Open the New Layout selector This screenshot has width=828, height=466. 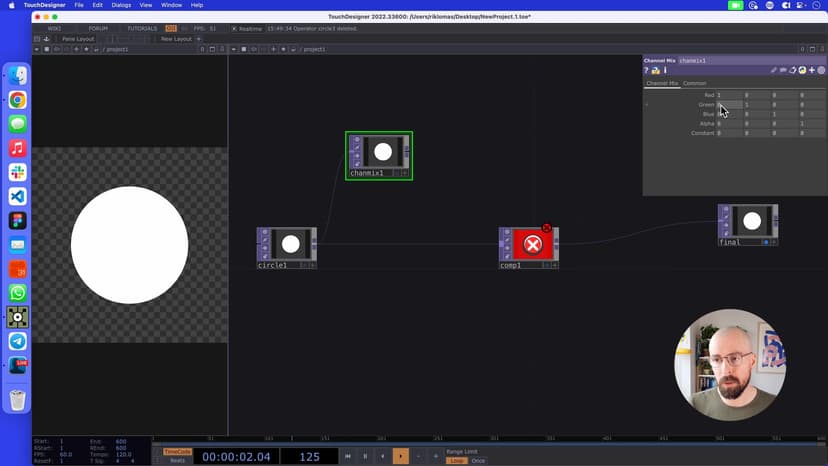click(x=176, y=39)
